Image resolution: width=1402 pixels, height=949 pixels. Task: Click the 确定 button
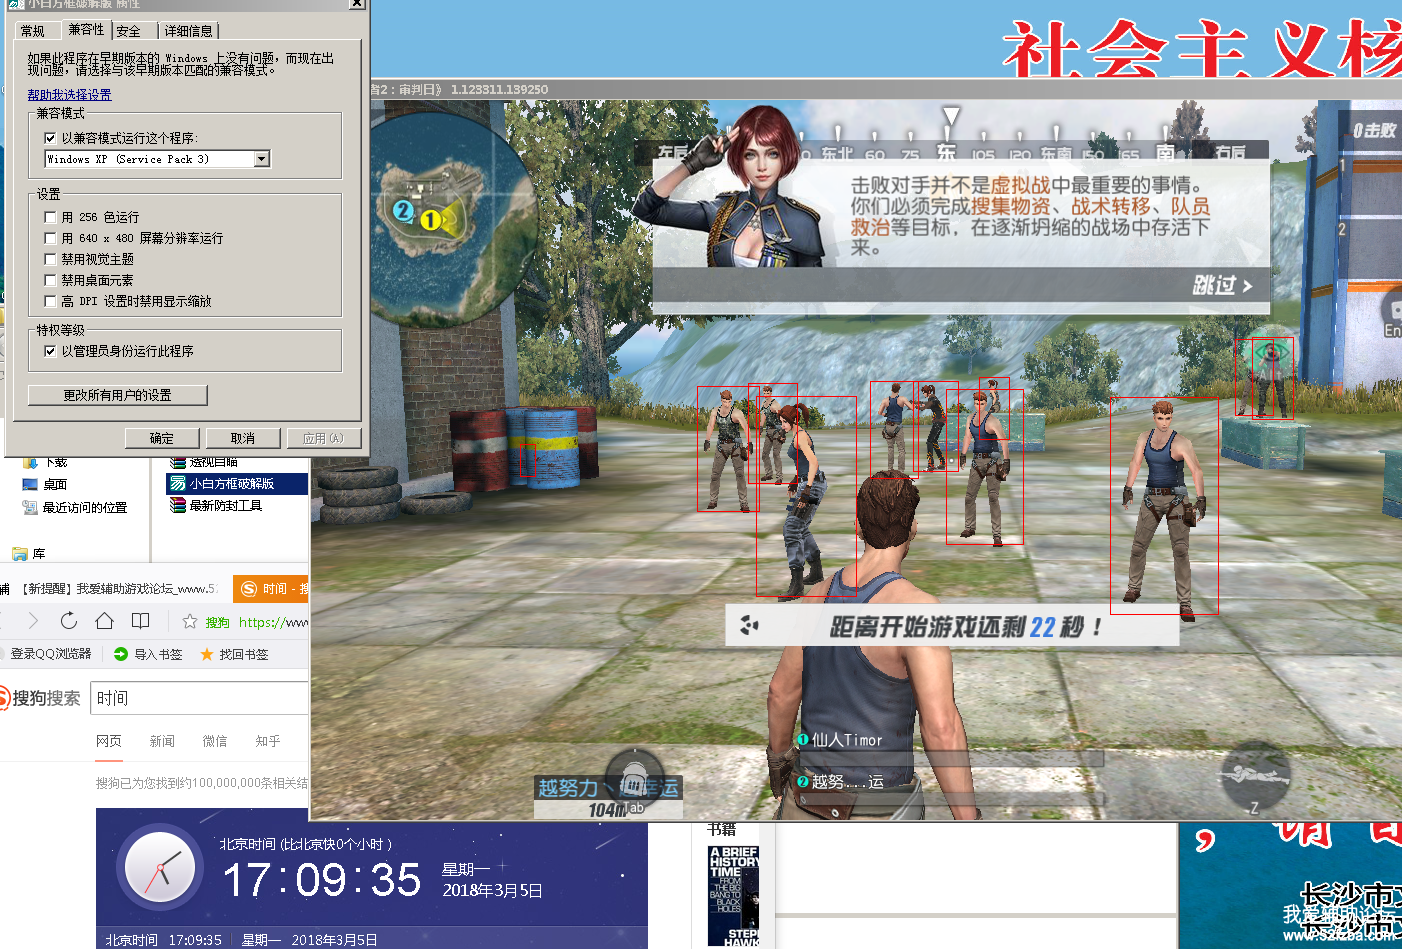(x=162, y=438)
